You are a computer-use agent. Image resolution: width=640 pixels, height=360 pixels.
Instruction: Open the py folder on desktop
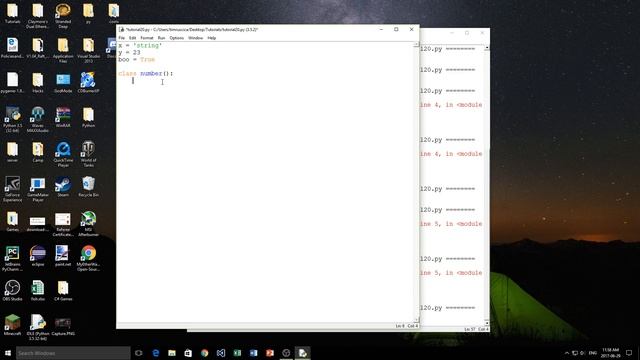point(88,13)
